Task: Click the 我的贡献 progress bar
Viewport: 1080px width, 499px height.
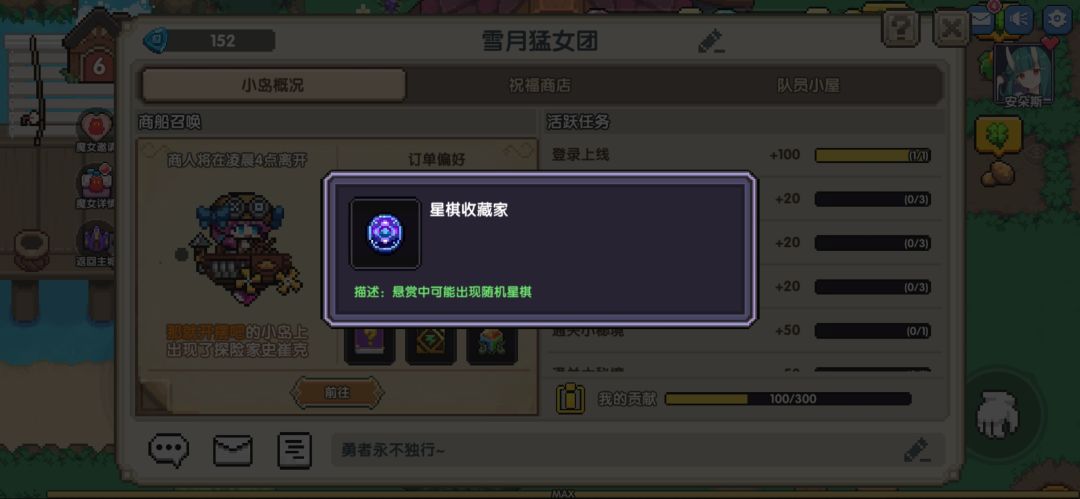Action: (x=788, y=399)
